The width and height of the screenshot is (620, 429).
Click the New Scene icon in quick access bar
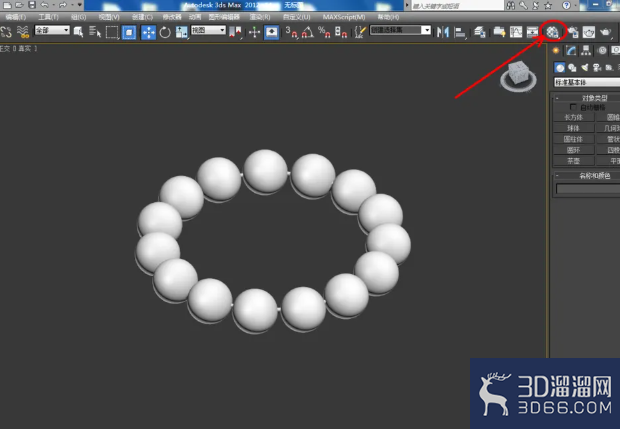7,5
